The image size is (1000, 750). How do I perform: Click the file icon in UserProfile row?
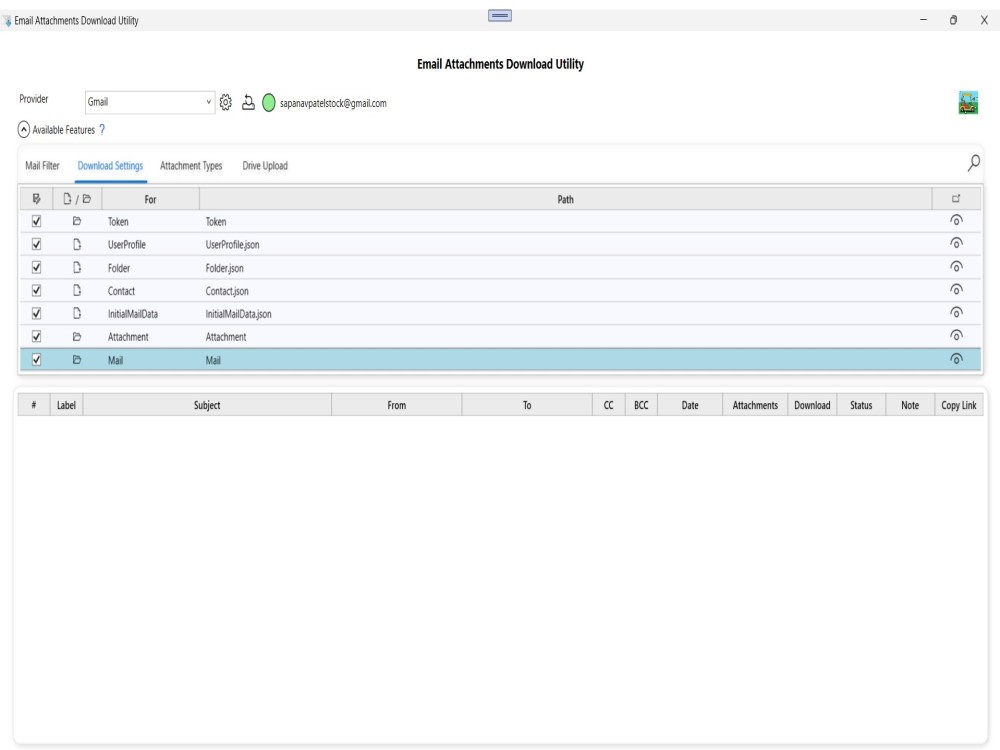coord(77,244)
